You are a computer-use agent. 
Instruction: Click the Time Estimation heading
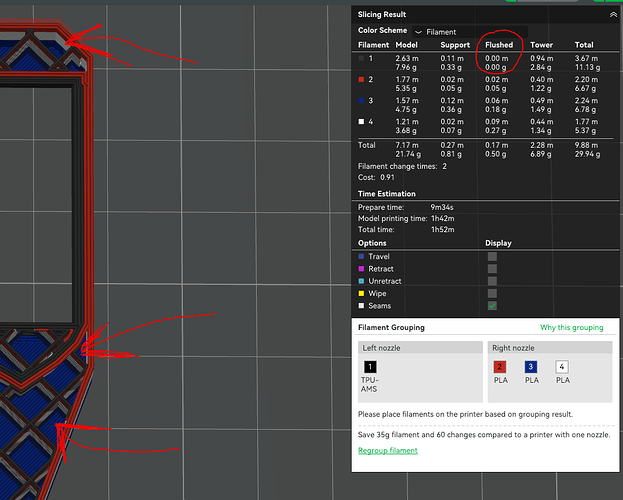[x=387, y=194]
